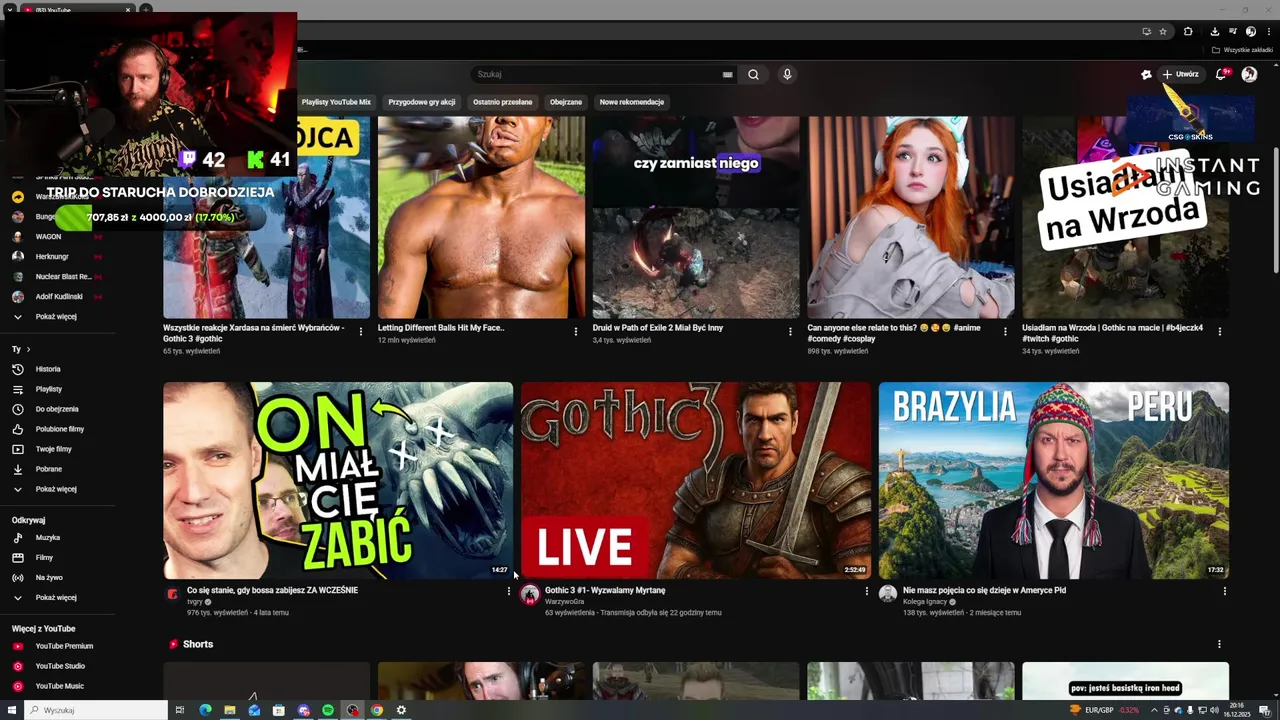The height and width of the screenshot is (720, 1280).
Task: Open options for Nie masz pojęcia video
Action: [x=1224, y=591]
